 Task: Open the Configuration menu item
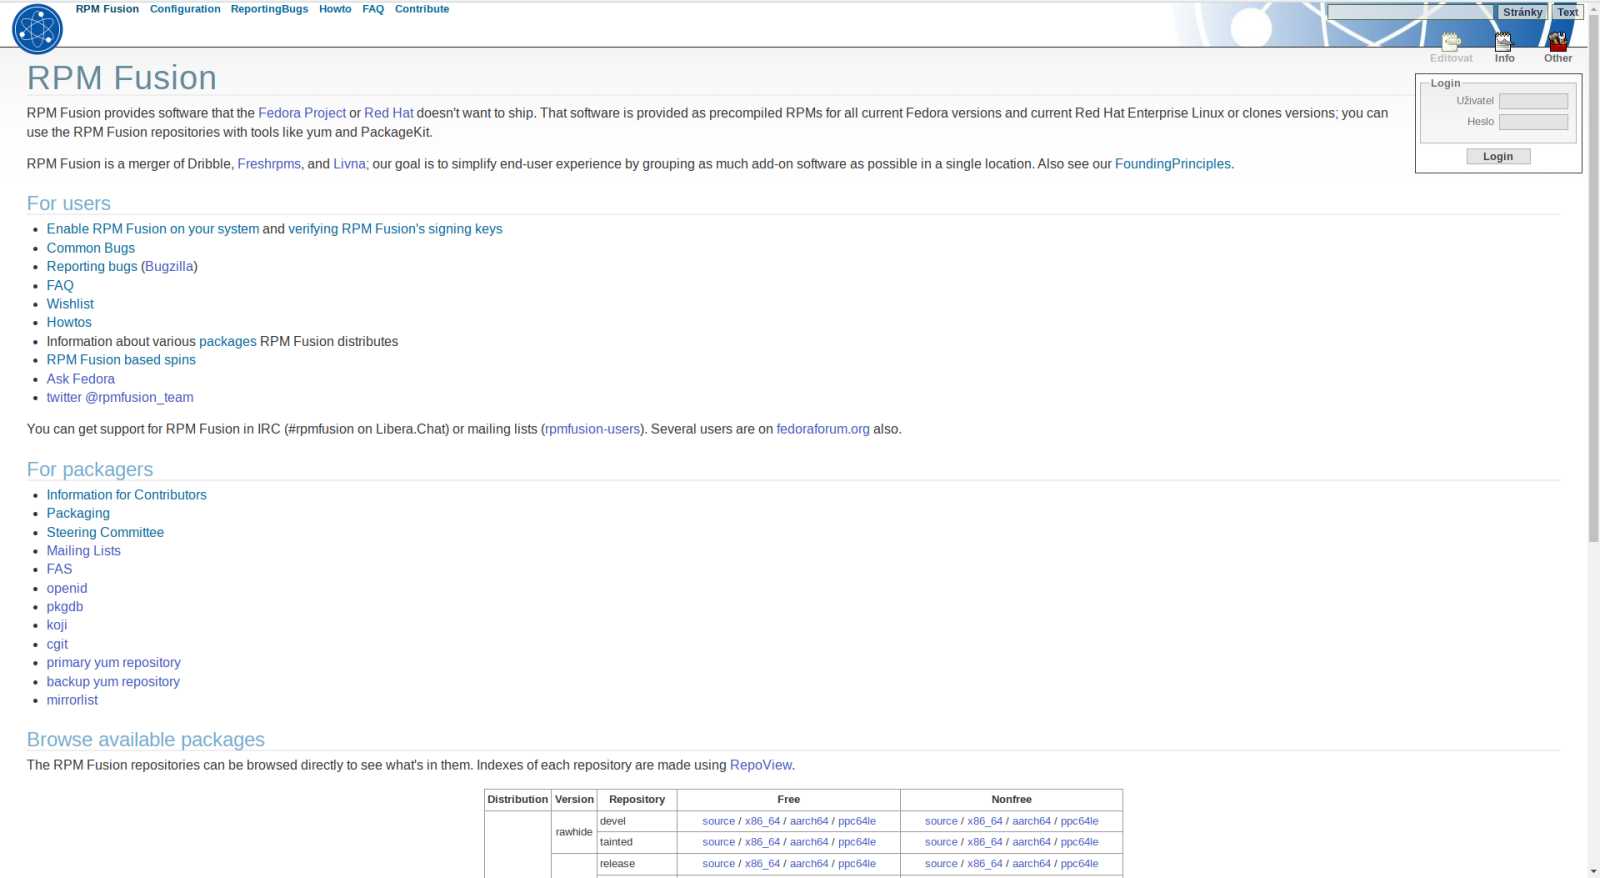point(185,9)
